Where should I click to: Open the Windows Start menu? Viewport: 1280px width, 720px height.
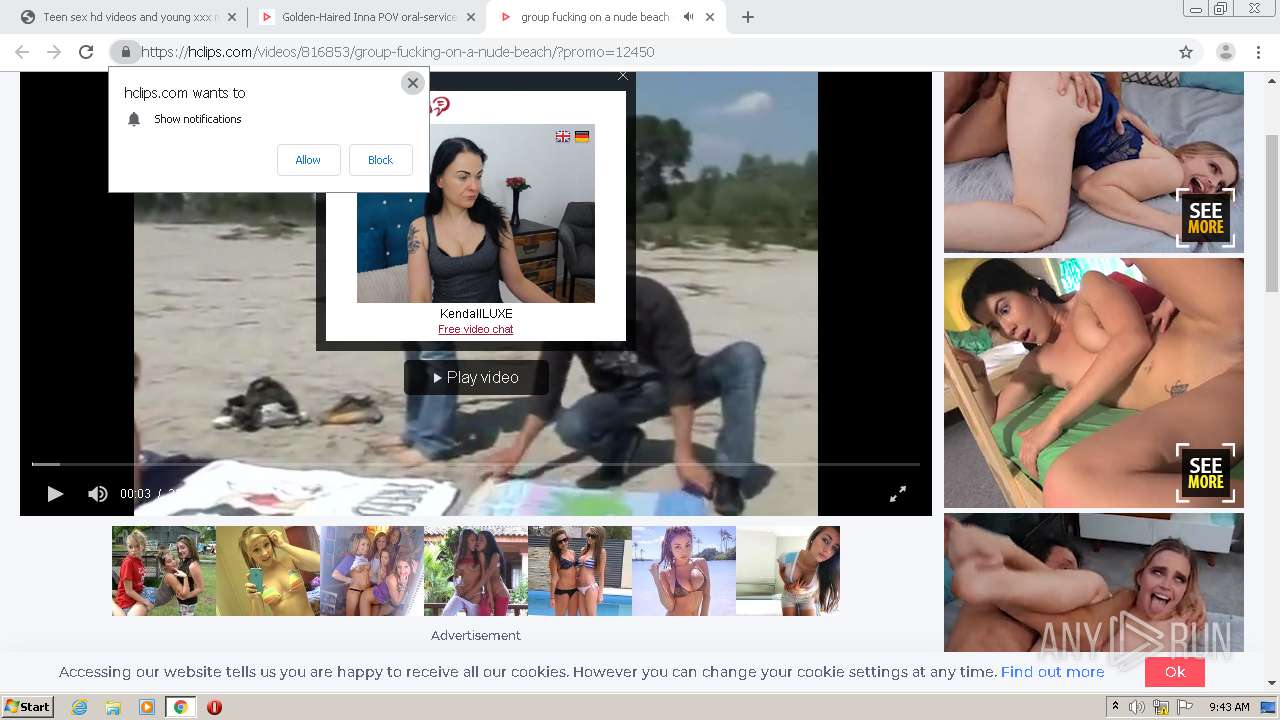coord(28,707)
